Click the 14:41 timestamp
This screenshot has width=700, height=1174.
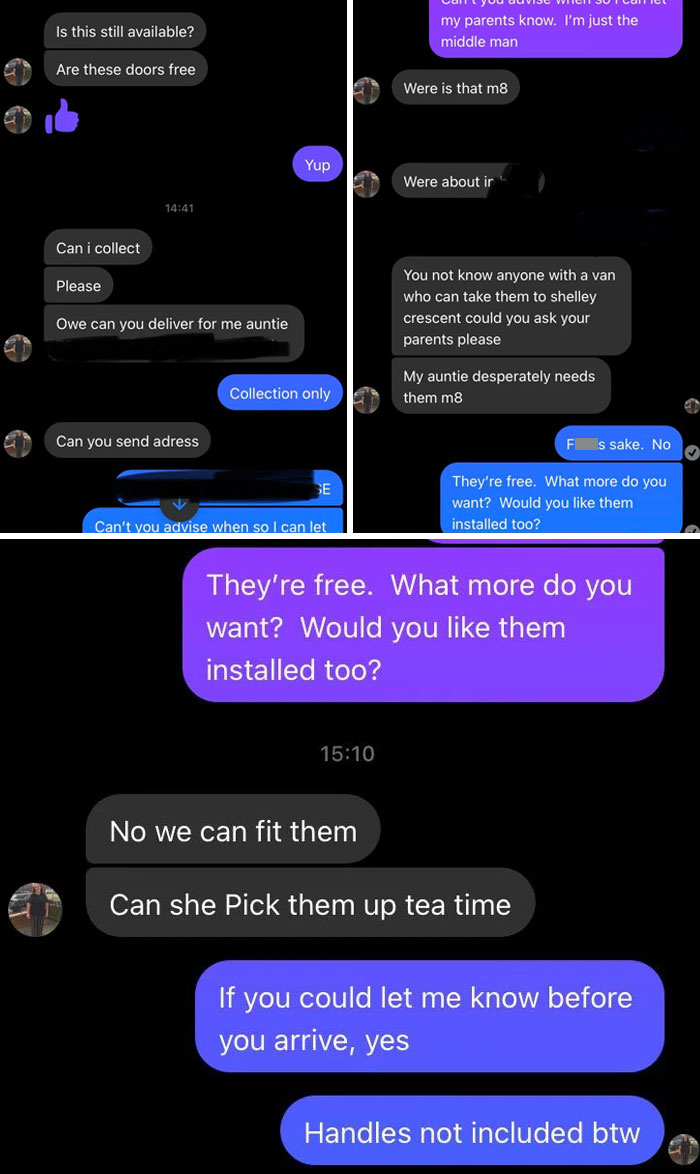pos(180,208)
